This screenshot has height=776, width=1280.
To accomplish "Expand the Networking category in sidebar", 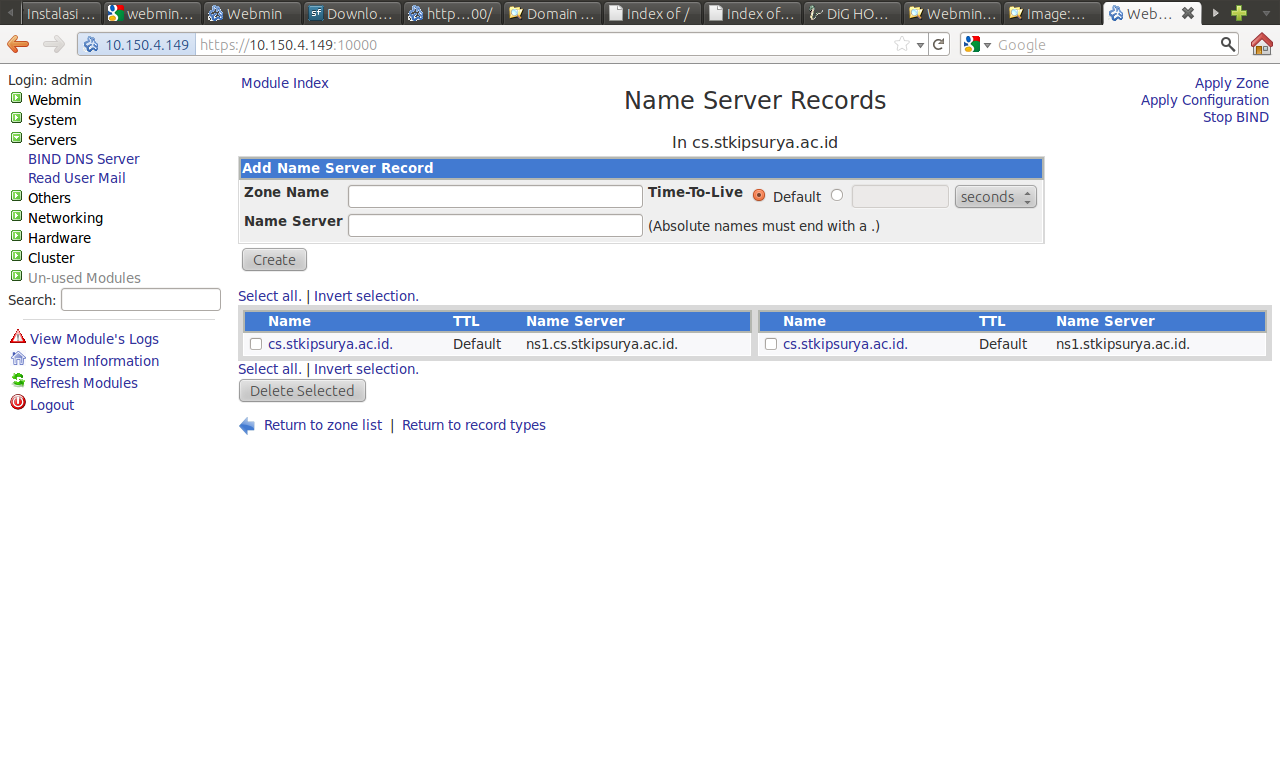I will click(x=17, y=217).
